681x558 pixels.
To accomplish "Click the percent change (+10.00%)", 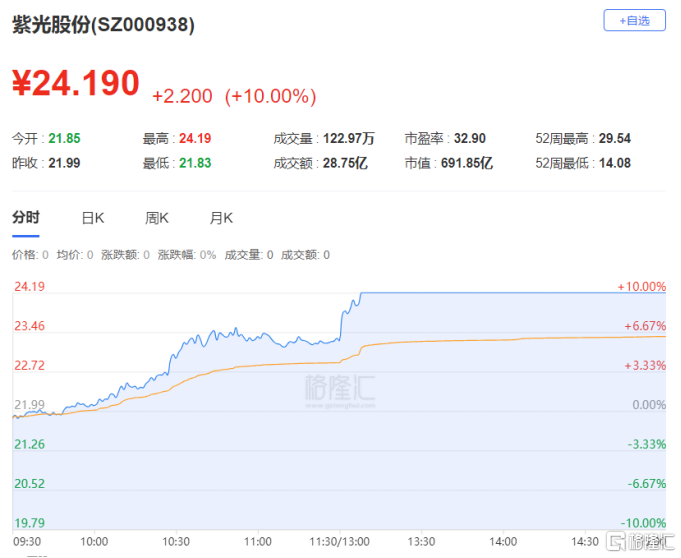I will point(271,96).
